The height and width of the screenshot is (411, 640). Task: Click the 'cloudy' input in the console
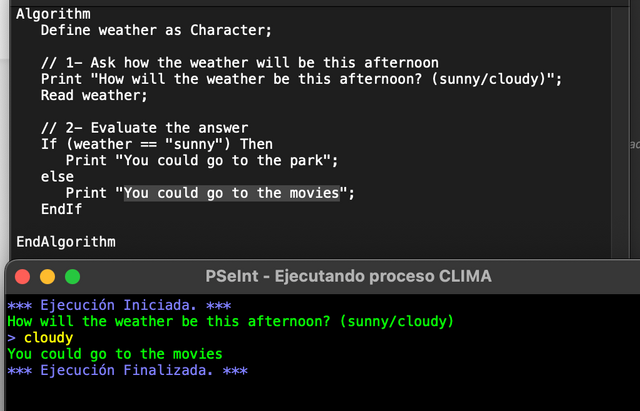48,338
